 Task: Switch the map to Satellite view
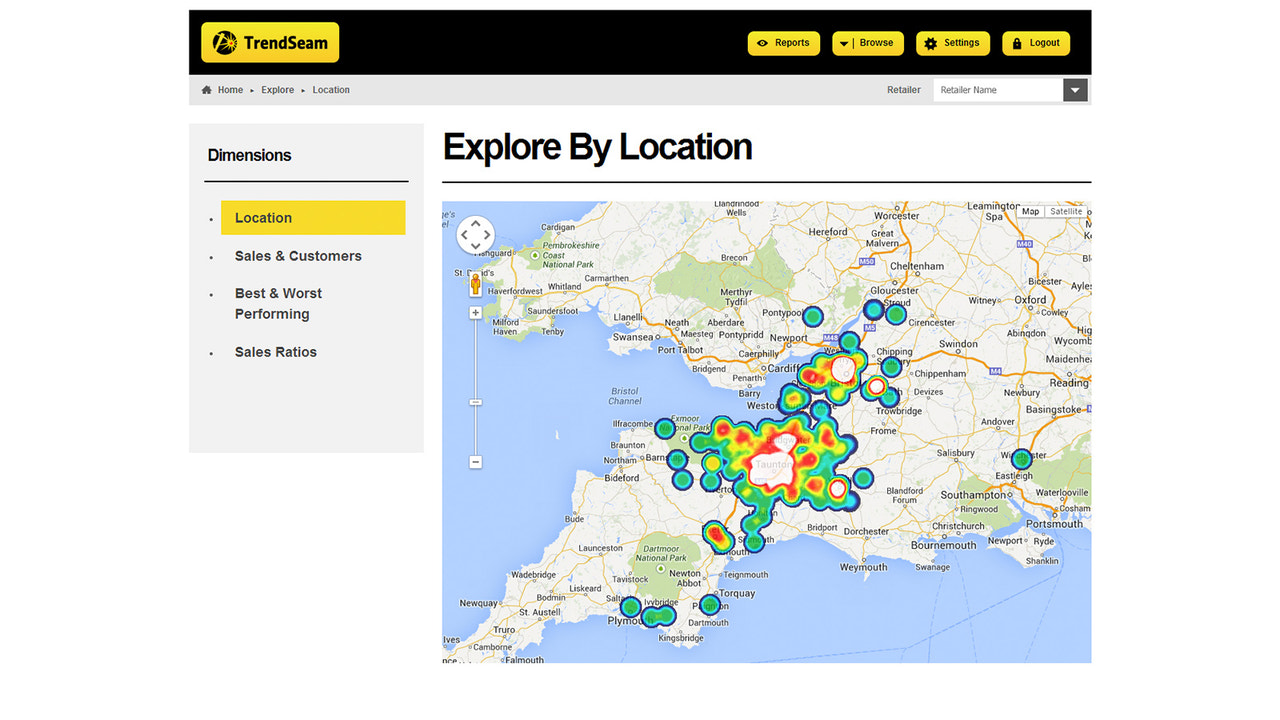point(1065,211)
